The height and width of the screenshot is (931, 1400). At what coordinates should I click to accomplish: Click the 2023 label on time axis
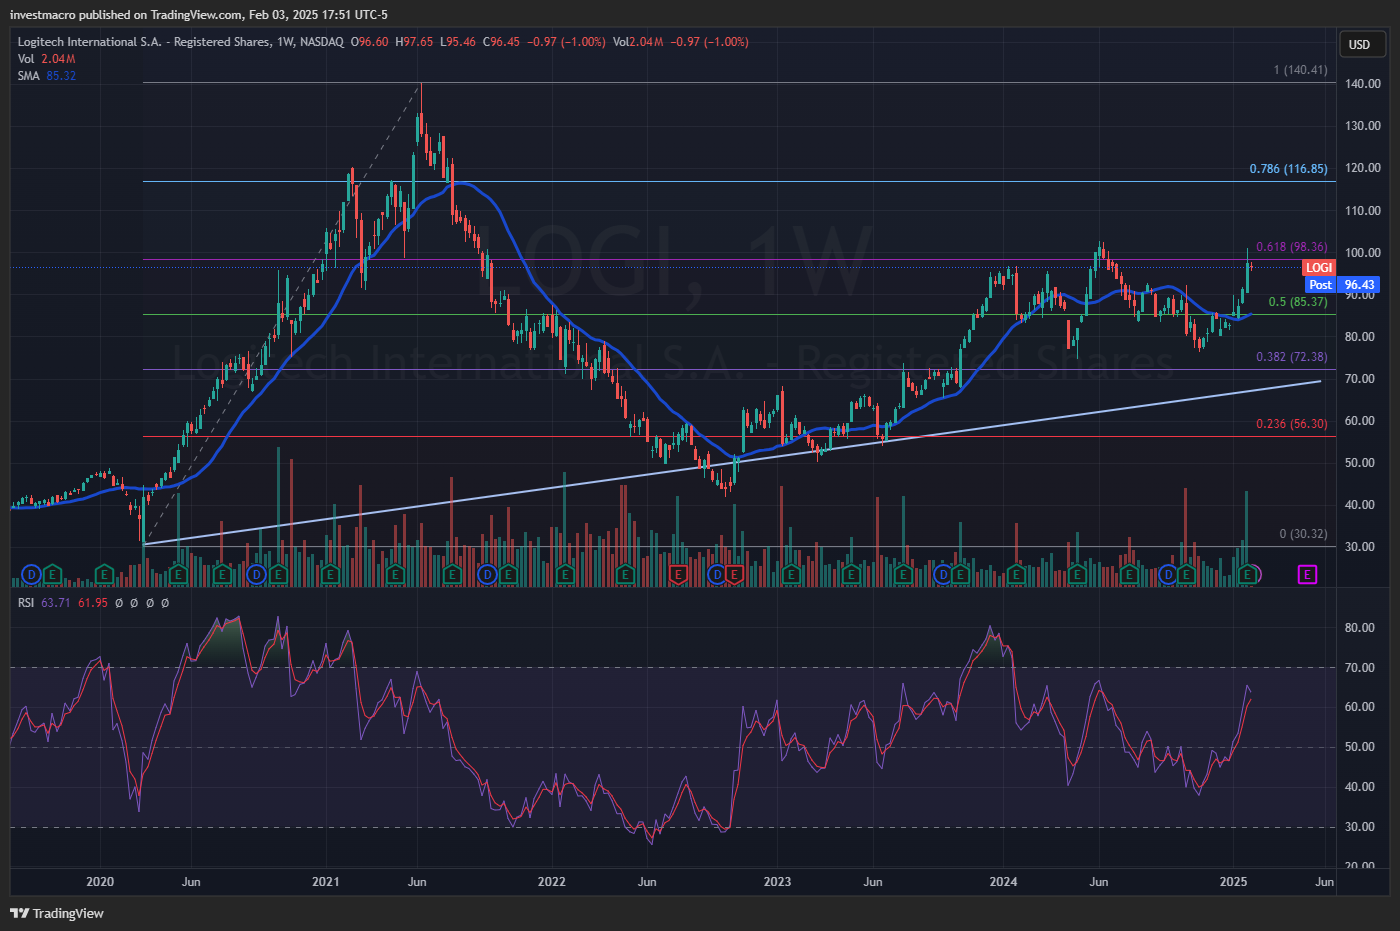tap(777, 882)
